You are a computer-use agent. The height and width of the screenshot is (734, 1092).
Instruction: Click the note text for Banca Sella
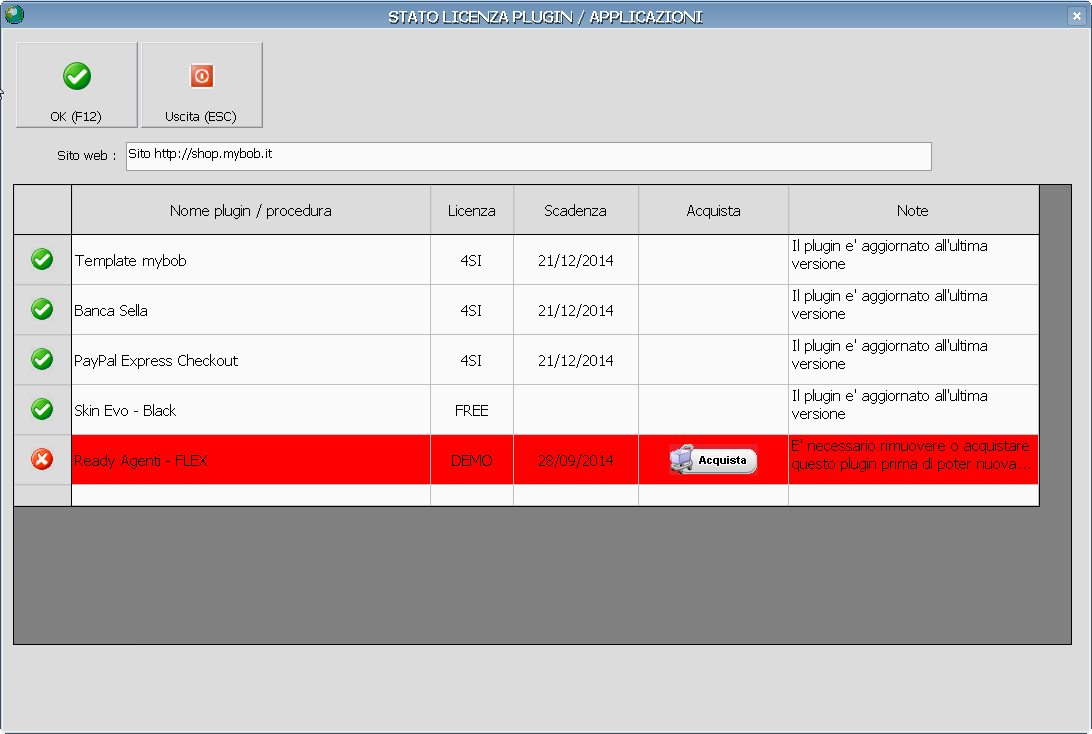[x=889, y=305]
